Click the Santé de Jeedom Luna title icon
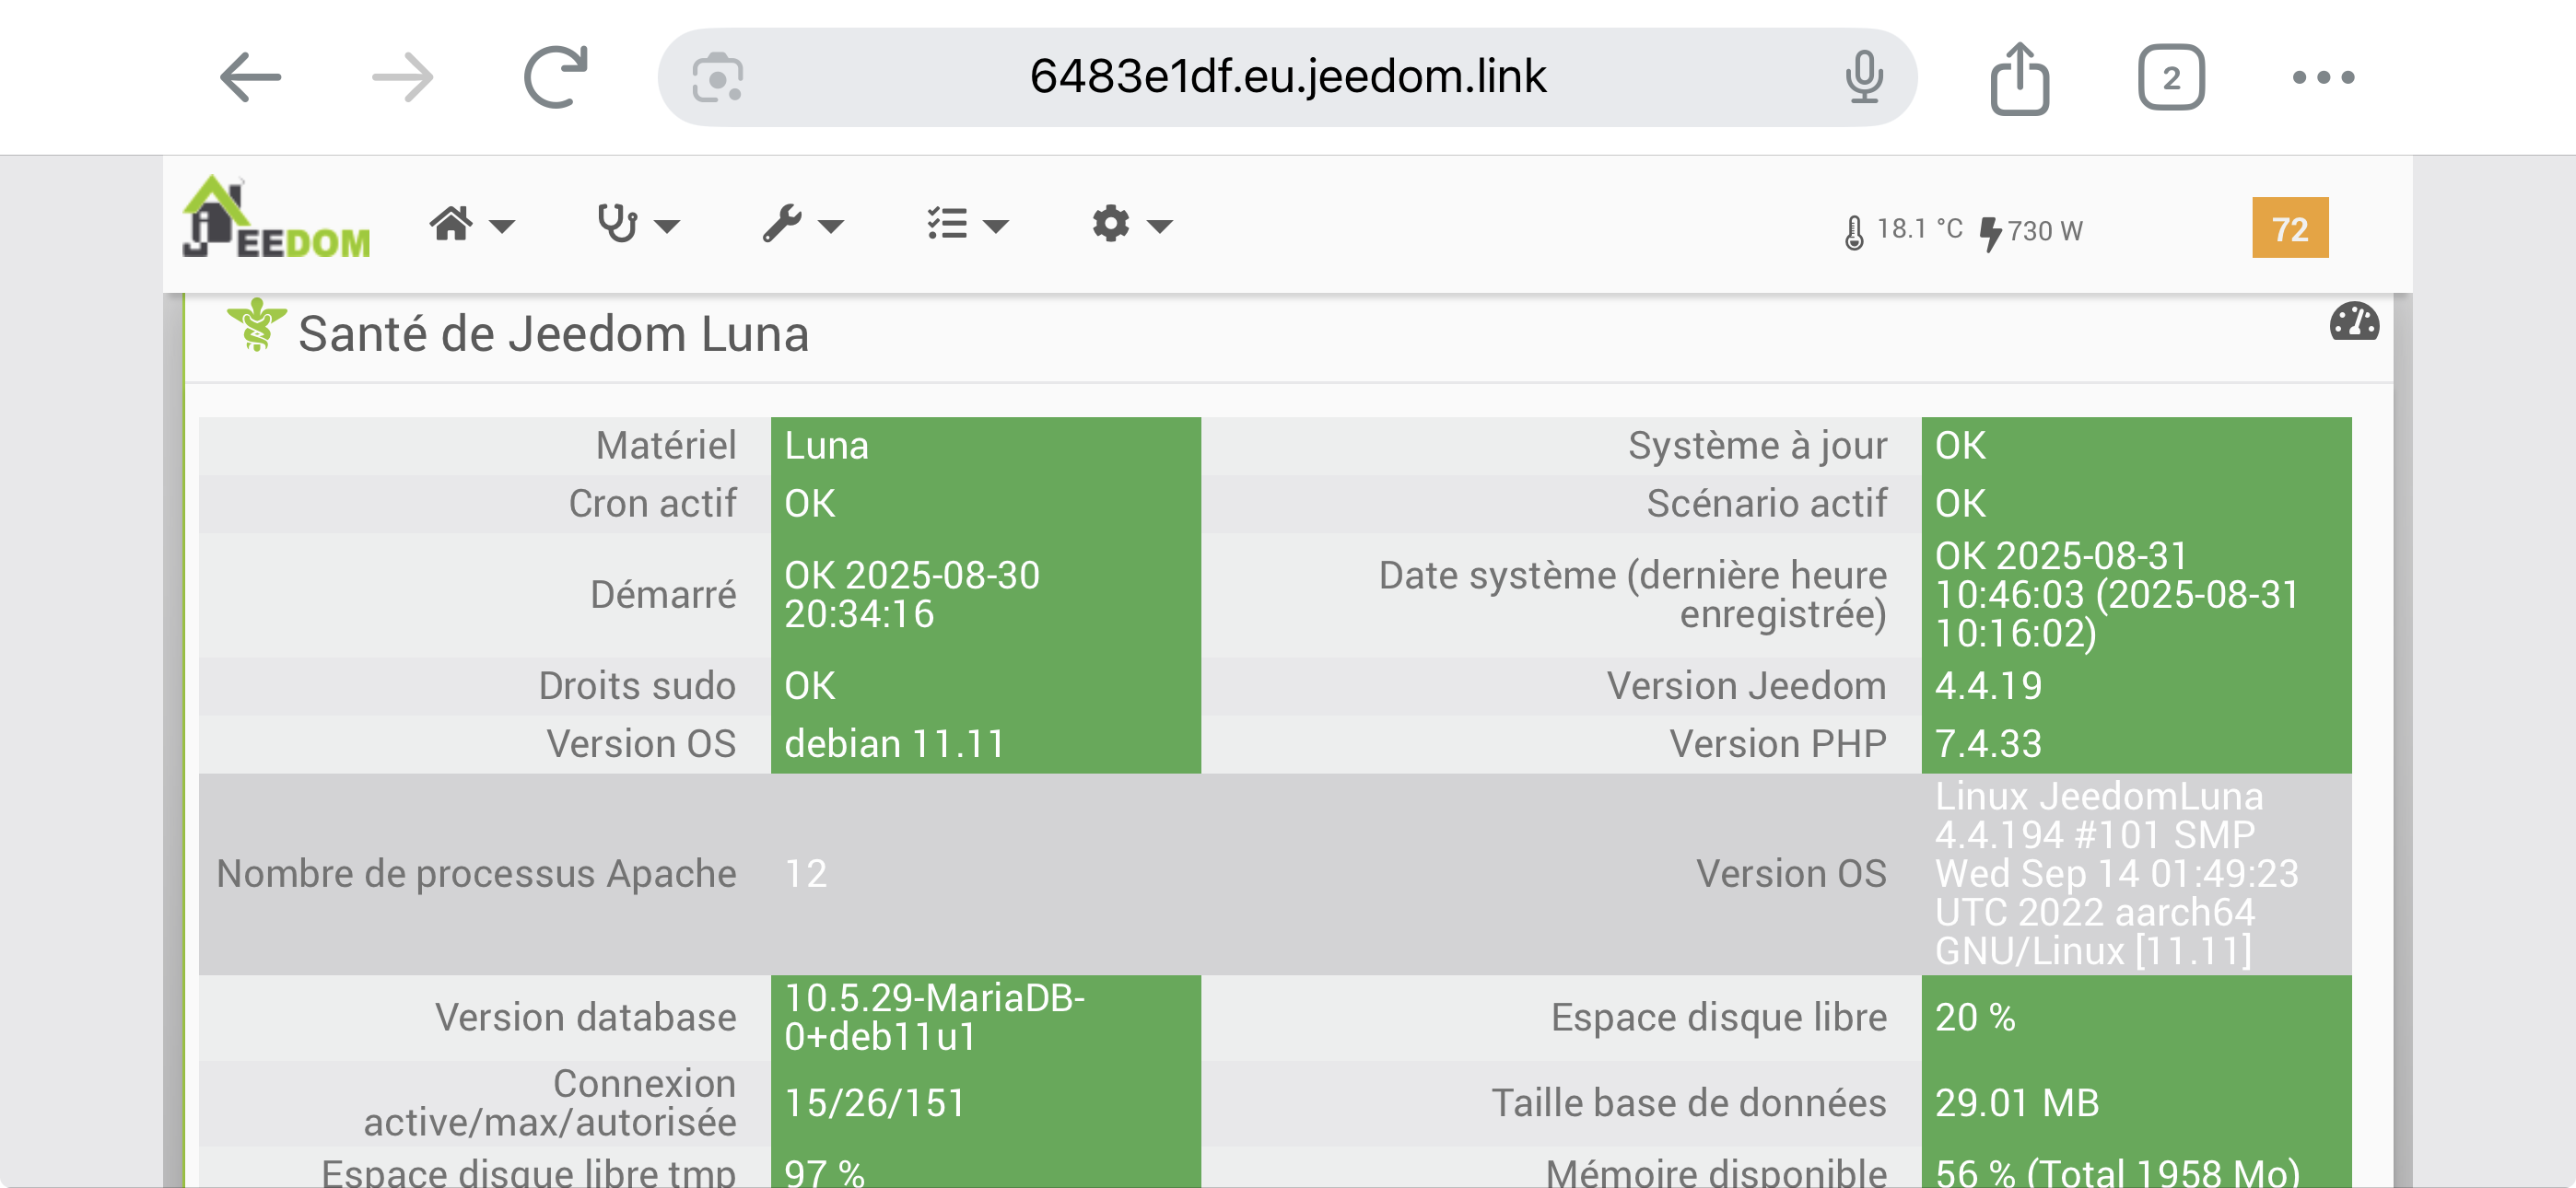 tap(256, 325)
